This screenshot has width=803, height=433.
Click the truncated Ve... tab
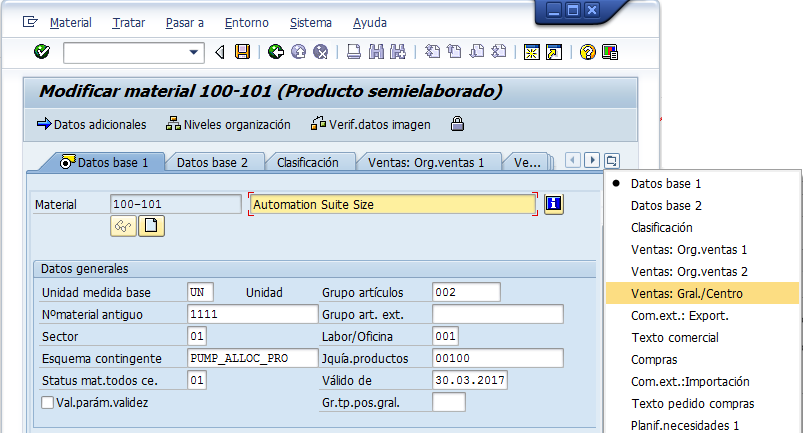pos(527,162)
